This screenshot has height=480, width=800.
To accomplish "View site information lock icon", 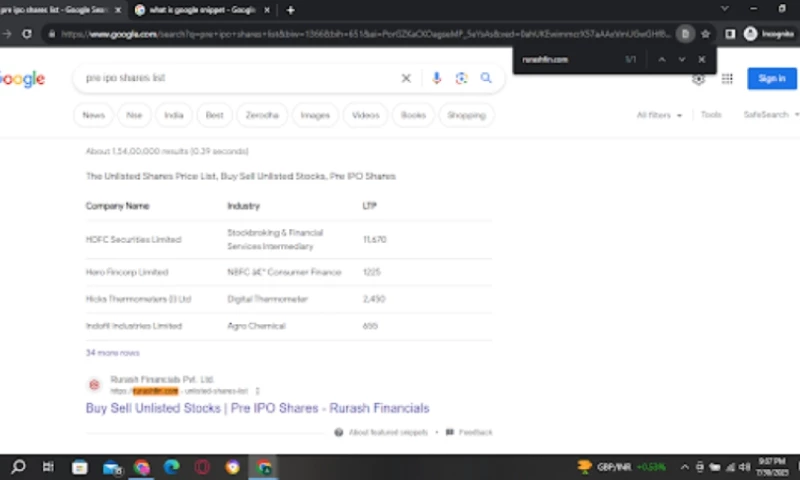I will [52, 34].
